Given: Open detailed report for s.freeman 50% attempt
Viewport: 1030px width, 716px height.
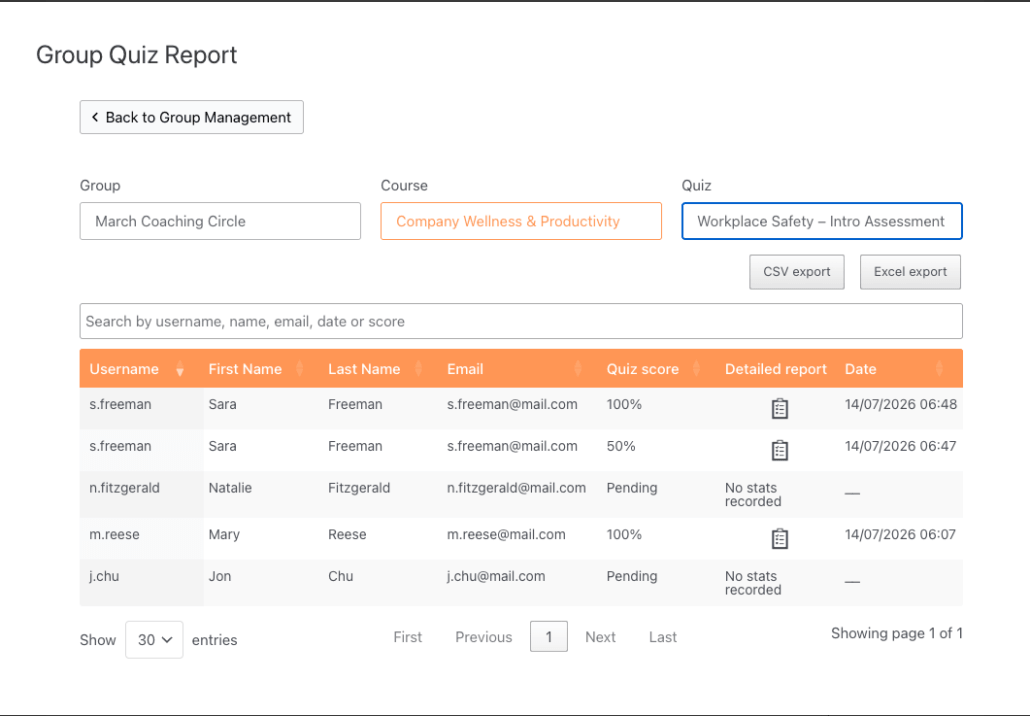Looking at the screenshot, I should 779,450.
